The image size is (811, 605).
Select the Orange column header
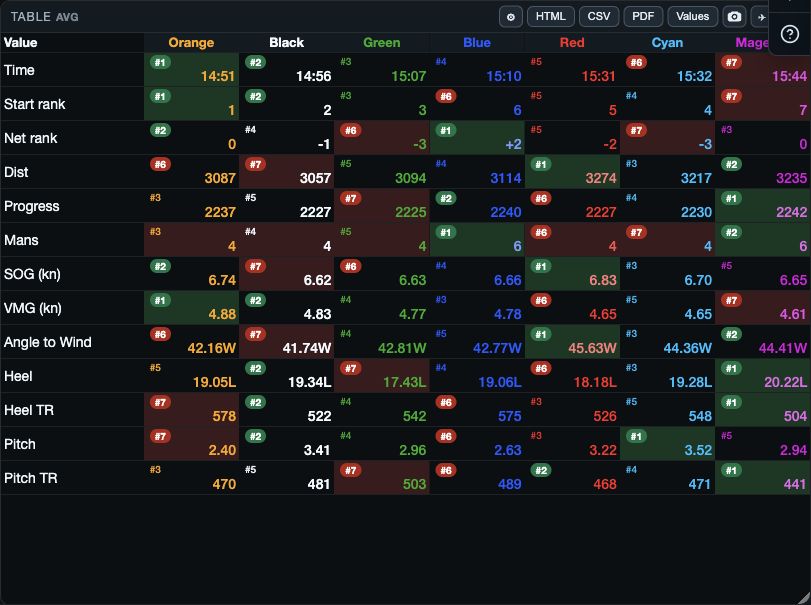click(191, 42)
